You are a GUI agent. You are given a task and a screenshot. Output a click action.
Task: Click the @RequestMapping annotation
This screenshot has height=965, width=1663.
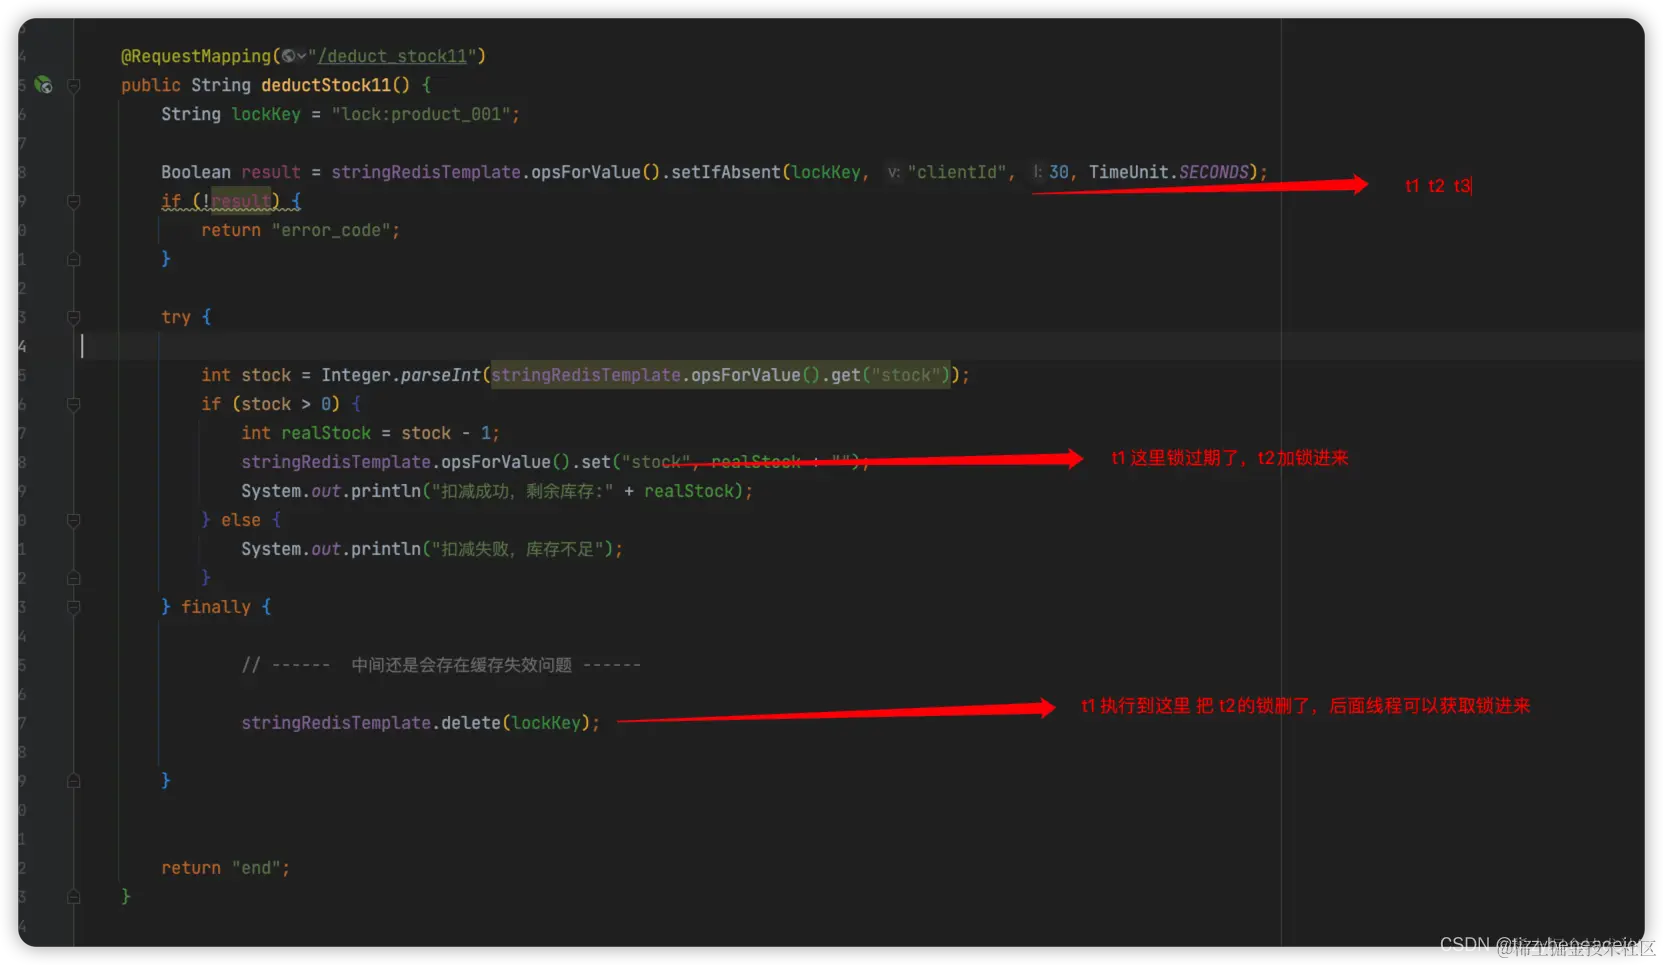coord(196,56)
